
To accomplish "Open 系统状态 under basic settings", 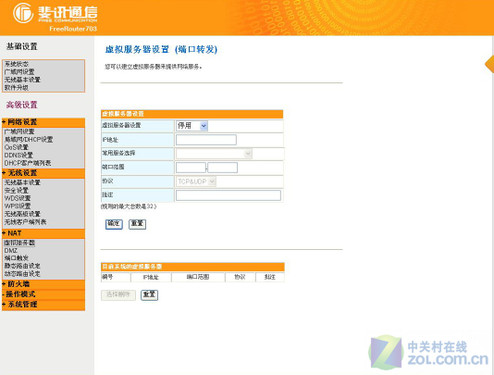I will coord(16,64).
